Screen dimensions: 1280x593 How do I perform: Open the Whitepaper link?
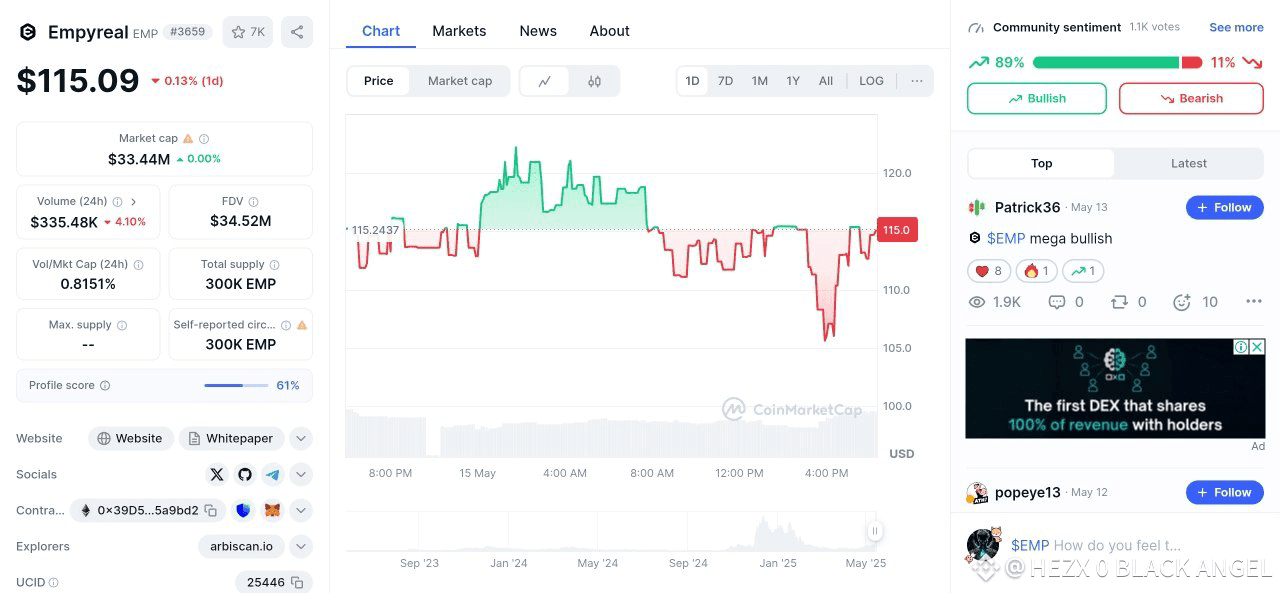point(232,439)
